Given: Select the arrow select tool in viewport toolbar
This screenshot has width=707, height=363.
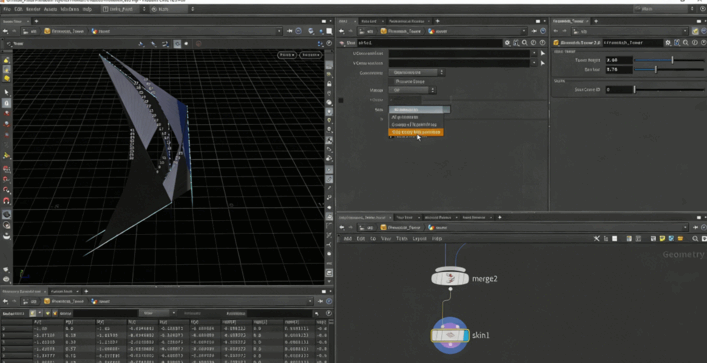Looking at the screenshot, I should pos(6,92).
